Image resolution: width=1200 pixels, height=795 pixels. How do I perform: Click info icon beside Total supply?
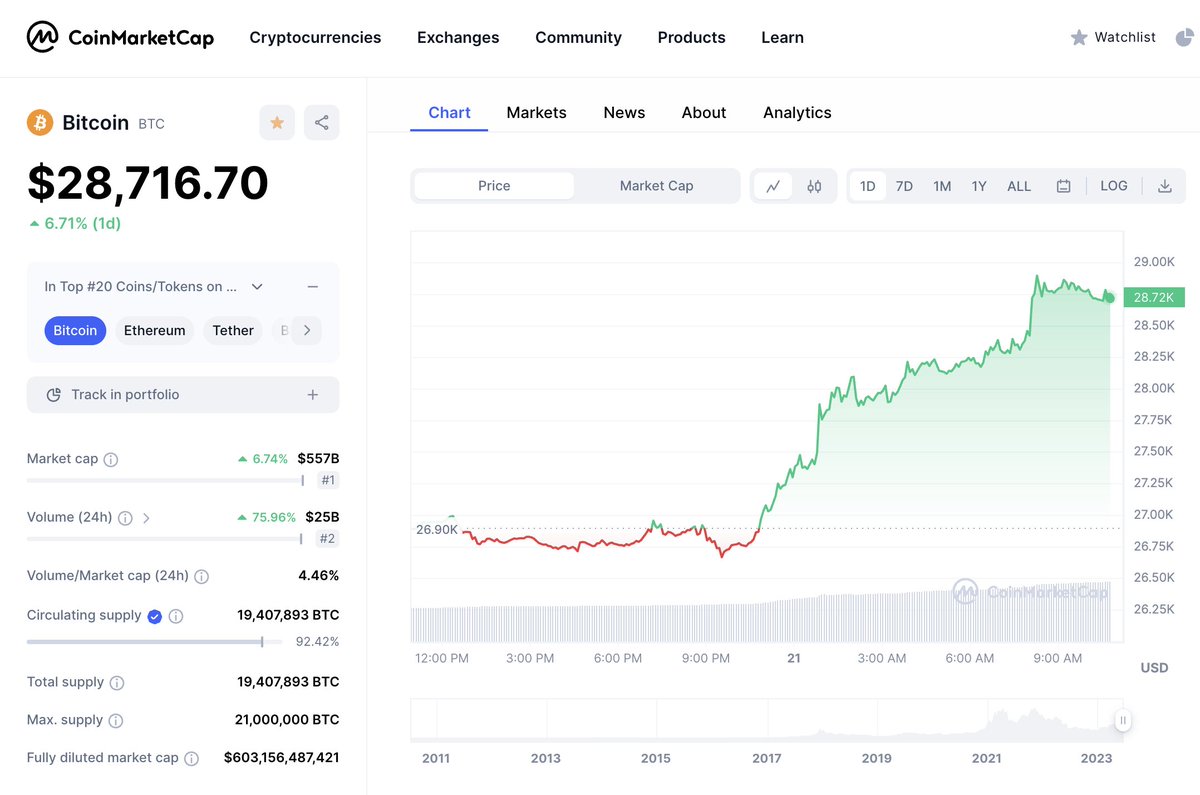tap(117, 683)
